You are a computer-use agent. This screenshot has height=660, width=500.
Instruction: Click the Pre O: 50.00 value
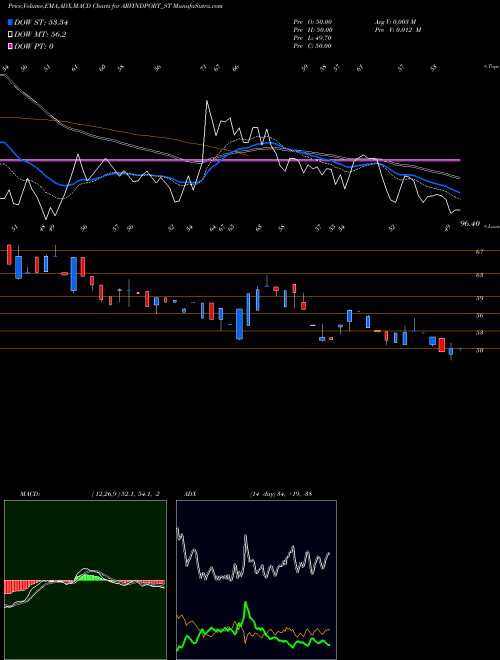[x=313, y=22]
